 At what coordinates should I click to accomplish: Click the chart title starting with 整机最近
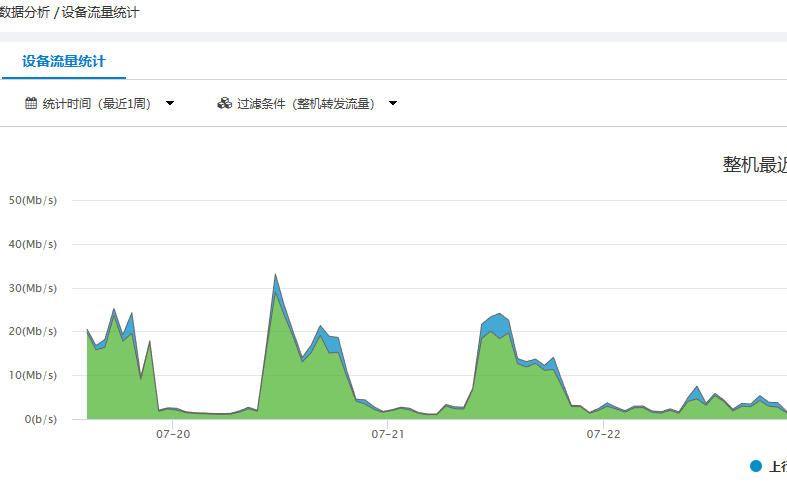pos(754,165)
